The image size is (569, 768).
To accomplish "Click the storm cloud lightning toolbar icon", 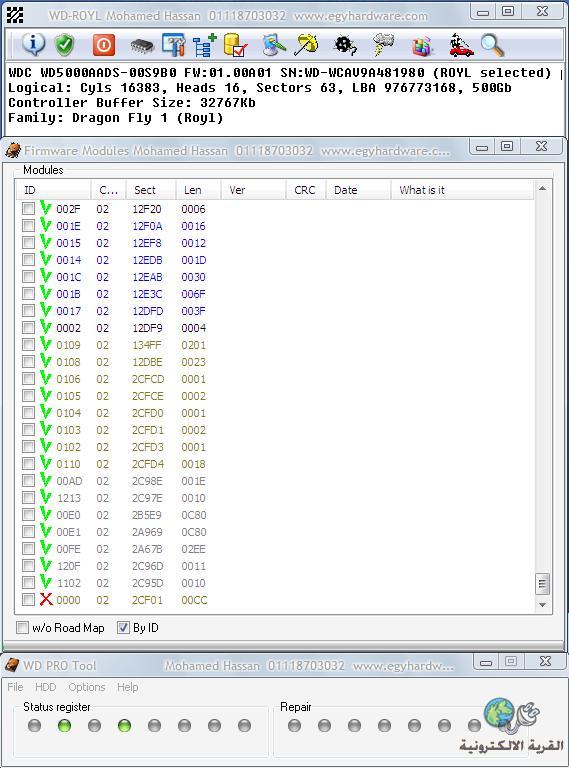I will [383, 45].
